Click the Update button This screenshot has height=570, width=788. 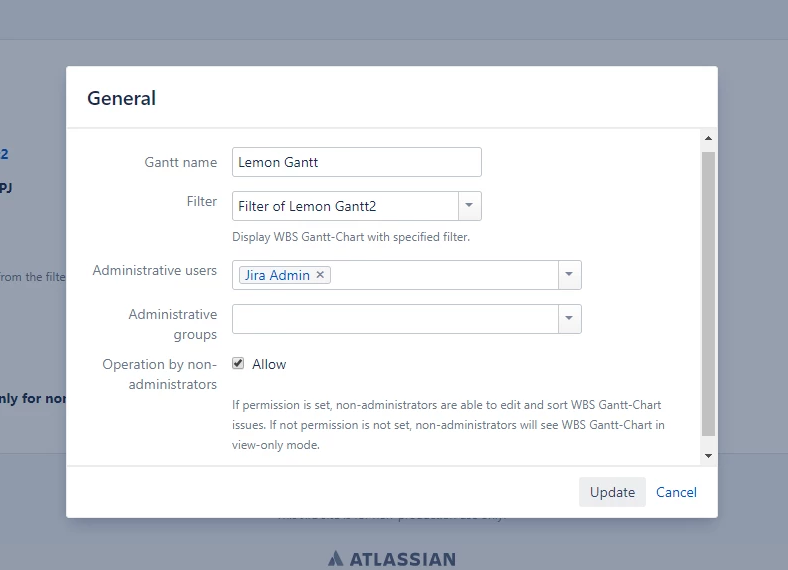pos(612,492)
